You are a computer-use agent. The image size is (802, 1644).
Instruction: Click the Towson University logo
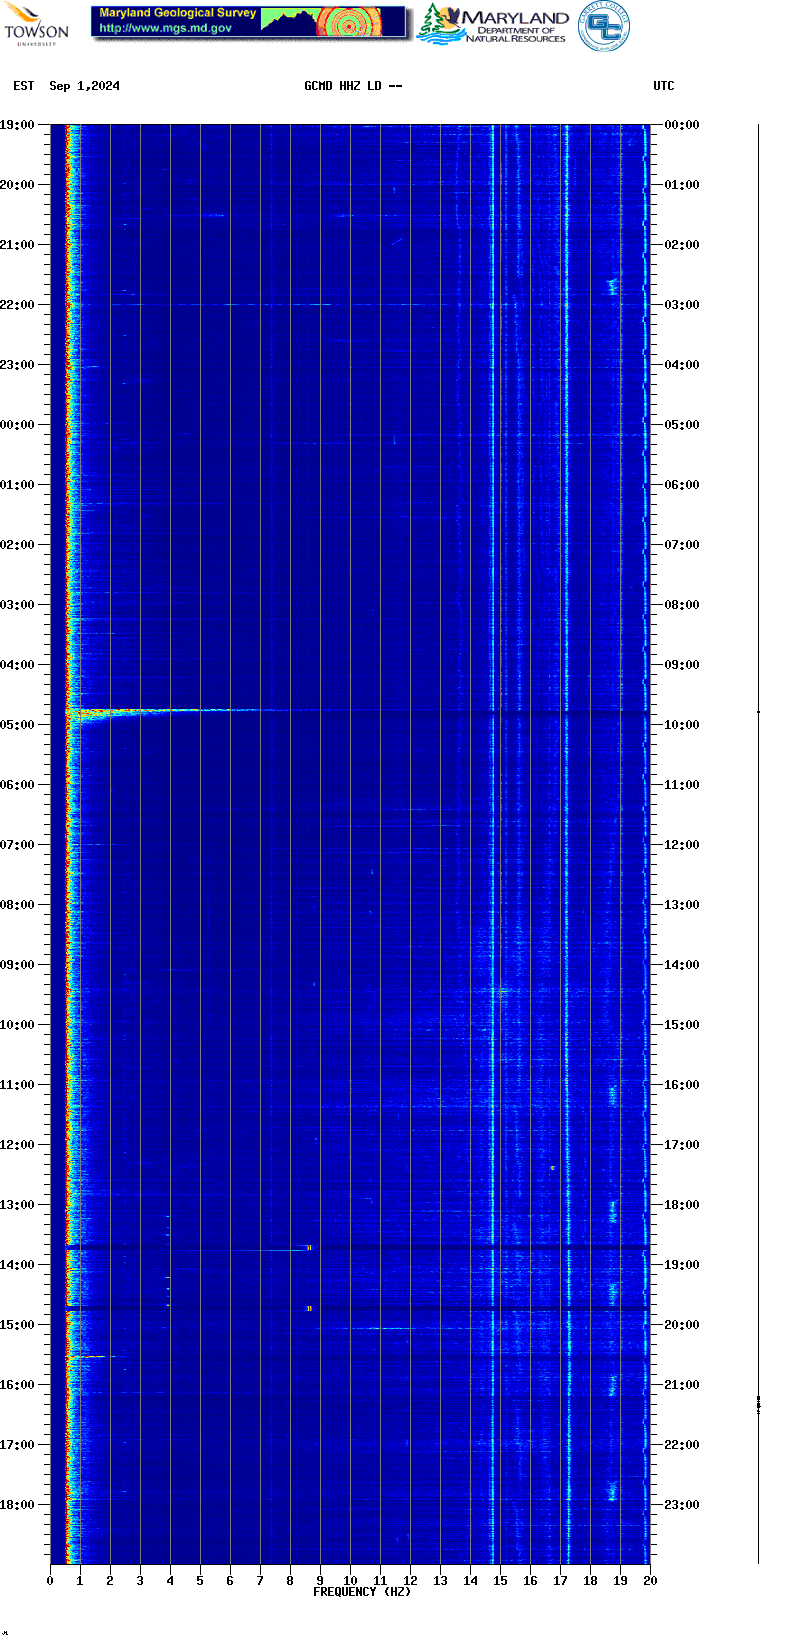[x=36, y=24]
